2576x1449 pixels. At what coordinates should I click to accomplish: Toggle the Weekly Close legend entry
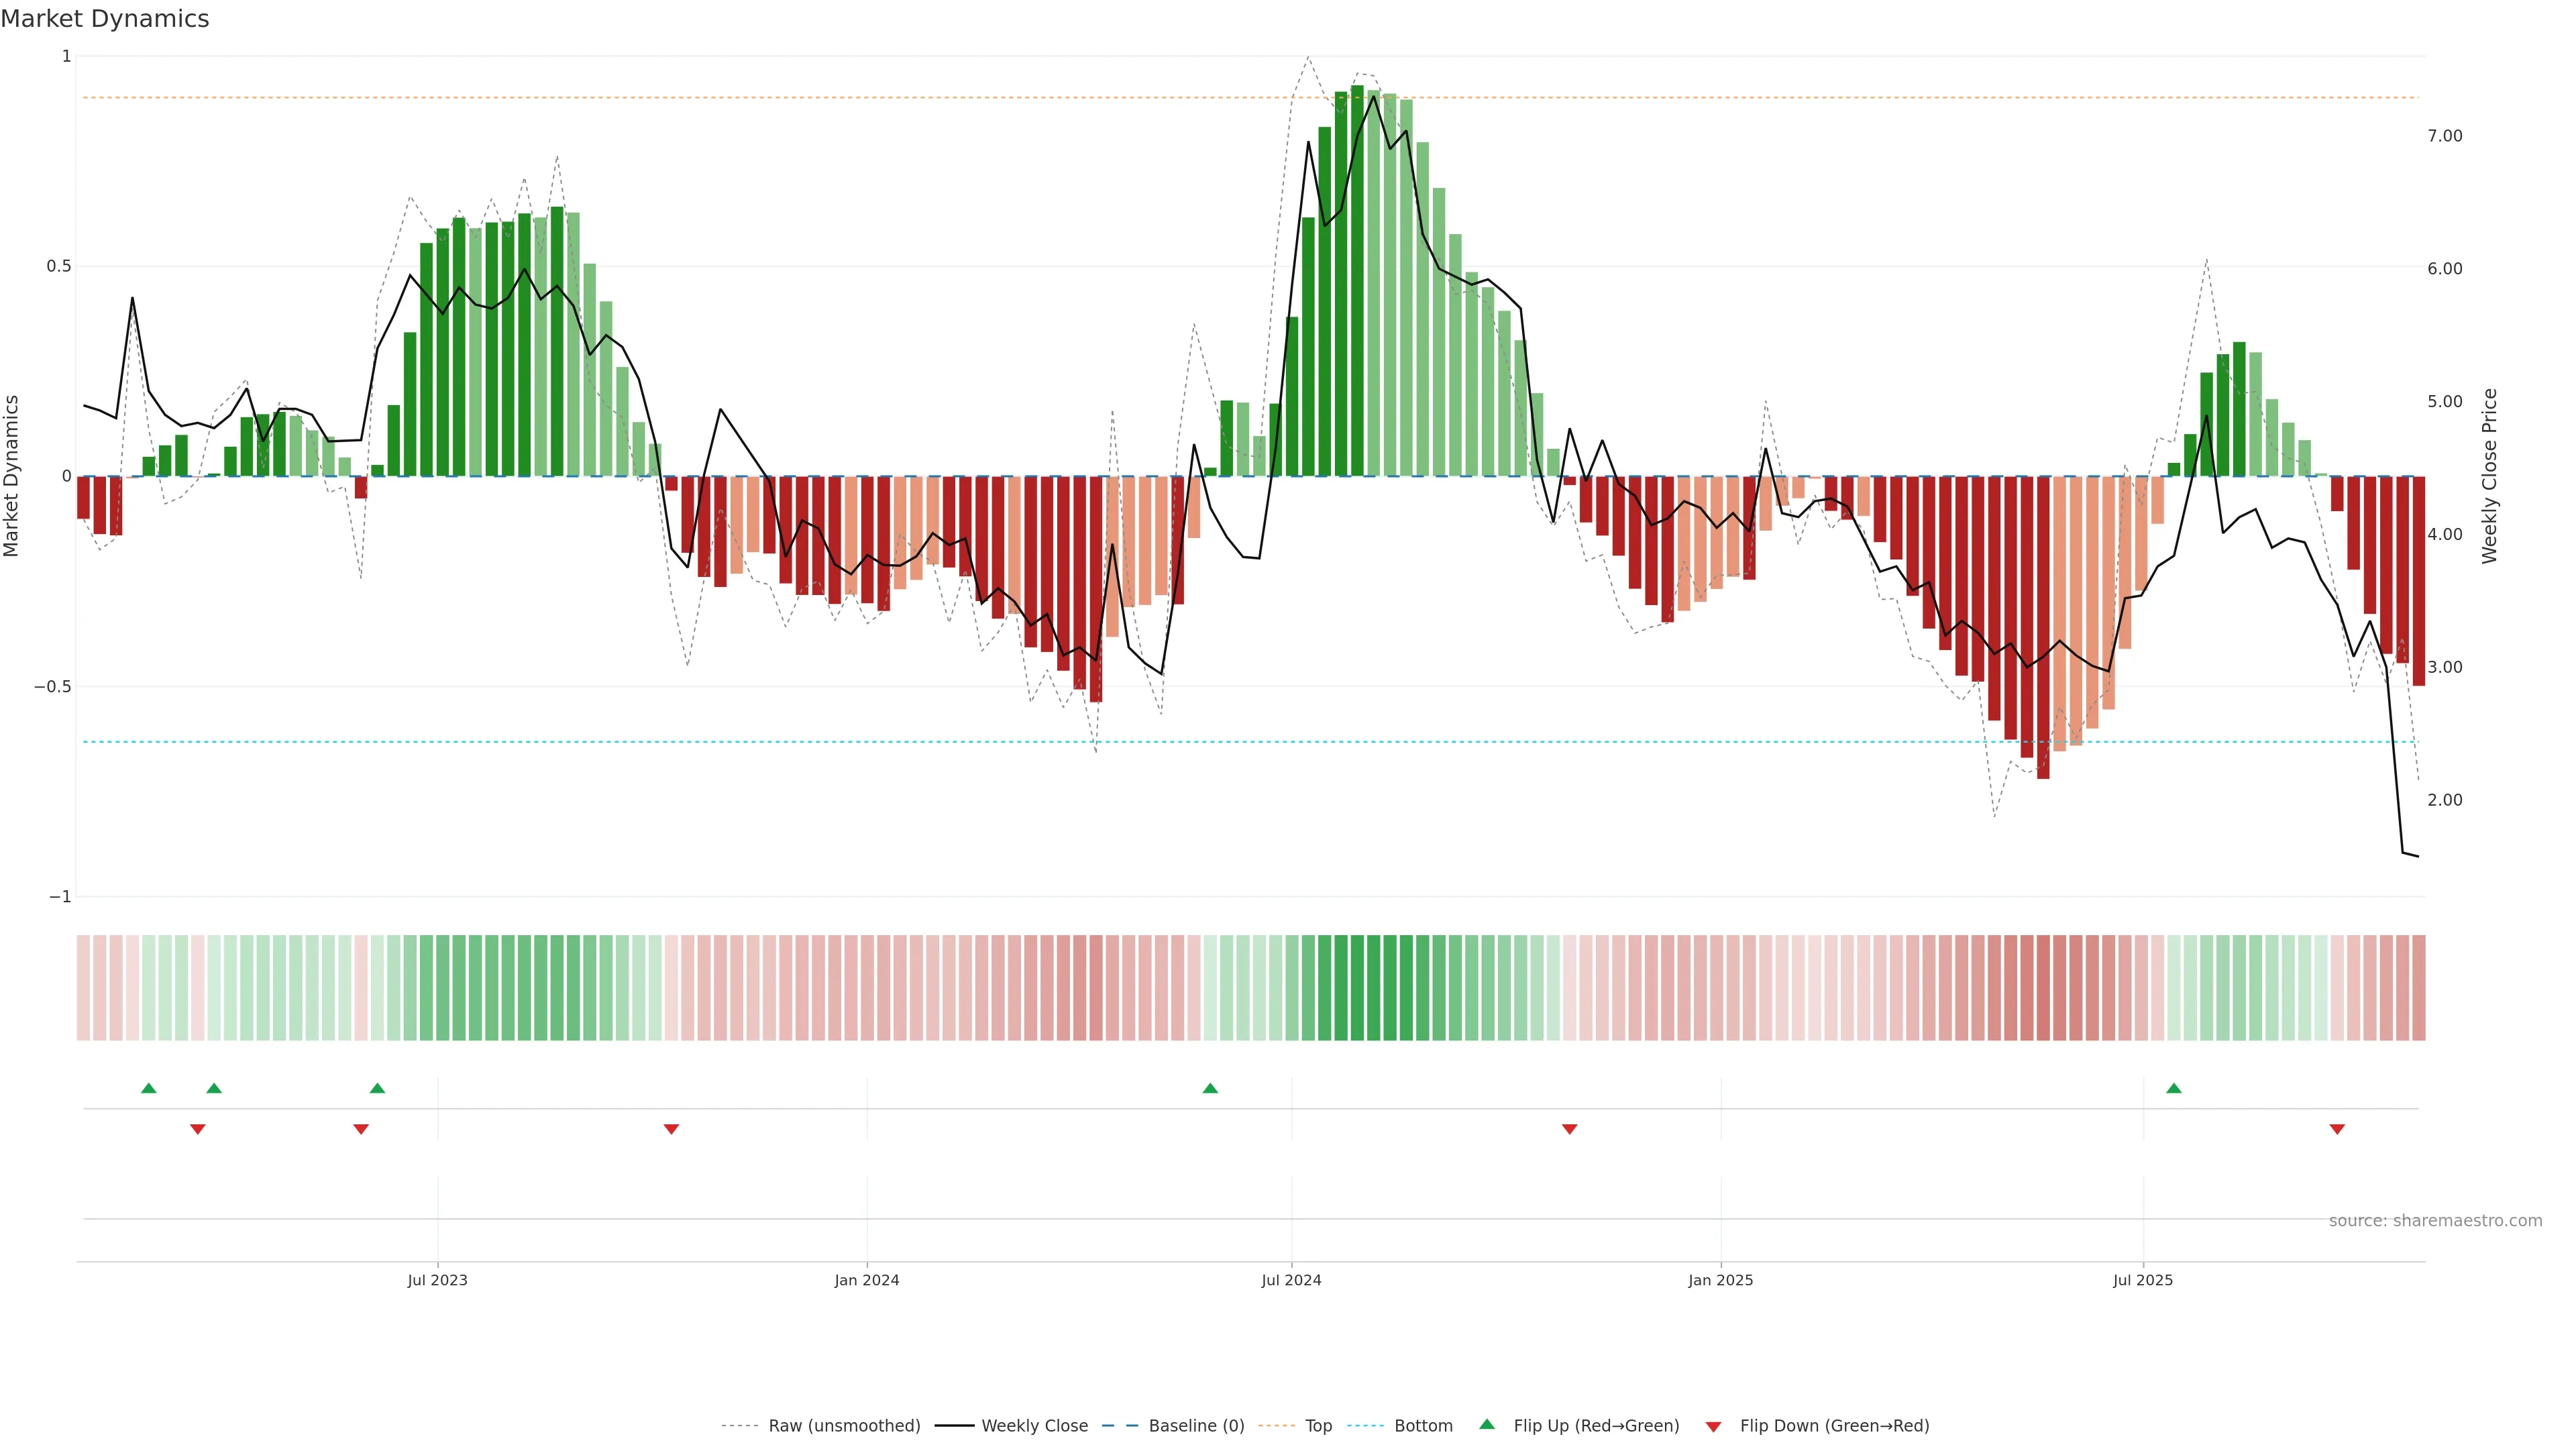1034,1426
